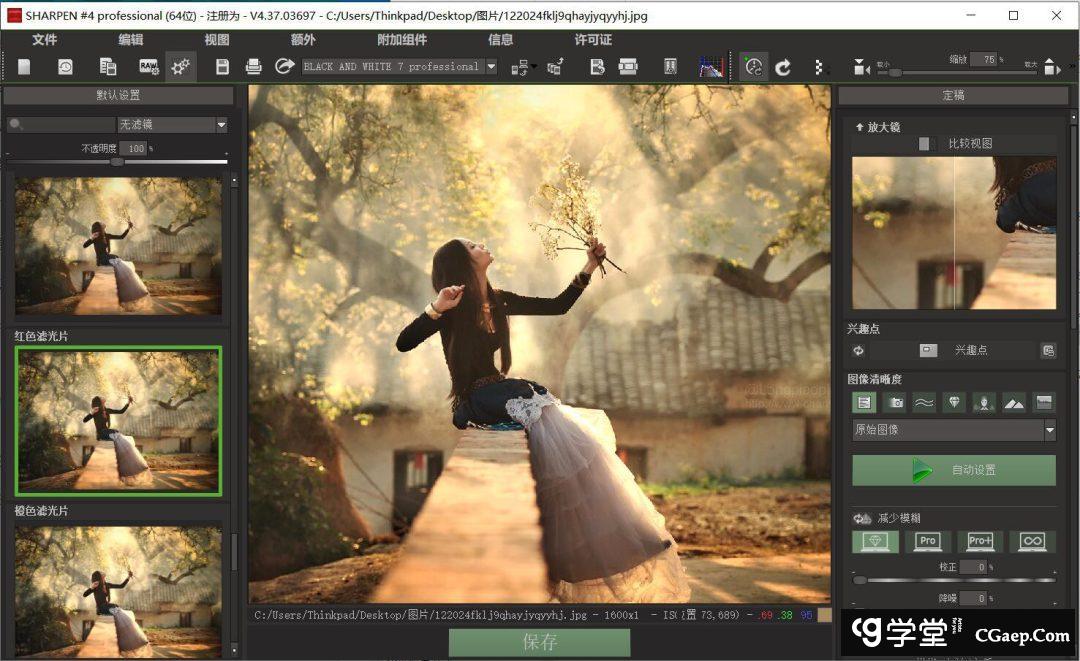
Task: Select the mountain landscape sharpness preset icon
Action: click(x=1014, y=402)
